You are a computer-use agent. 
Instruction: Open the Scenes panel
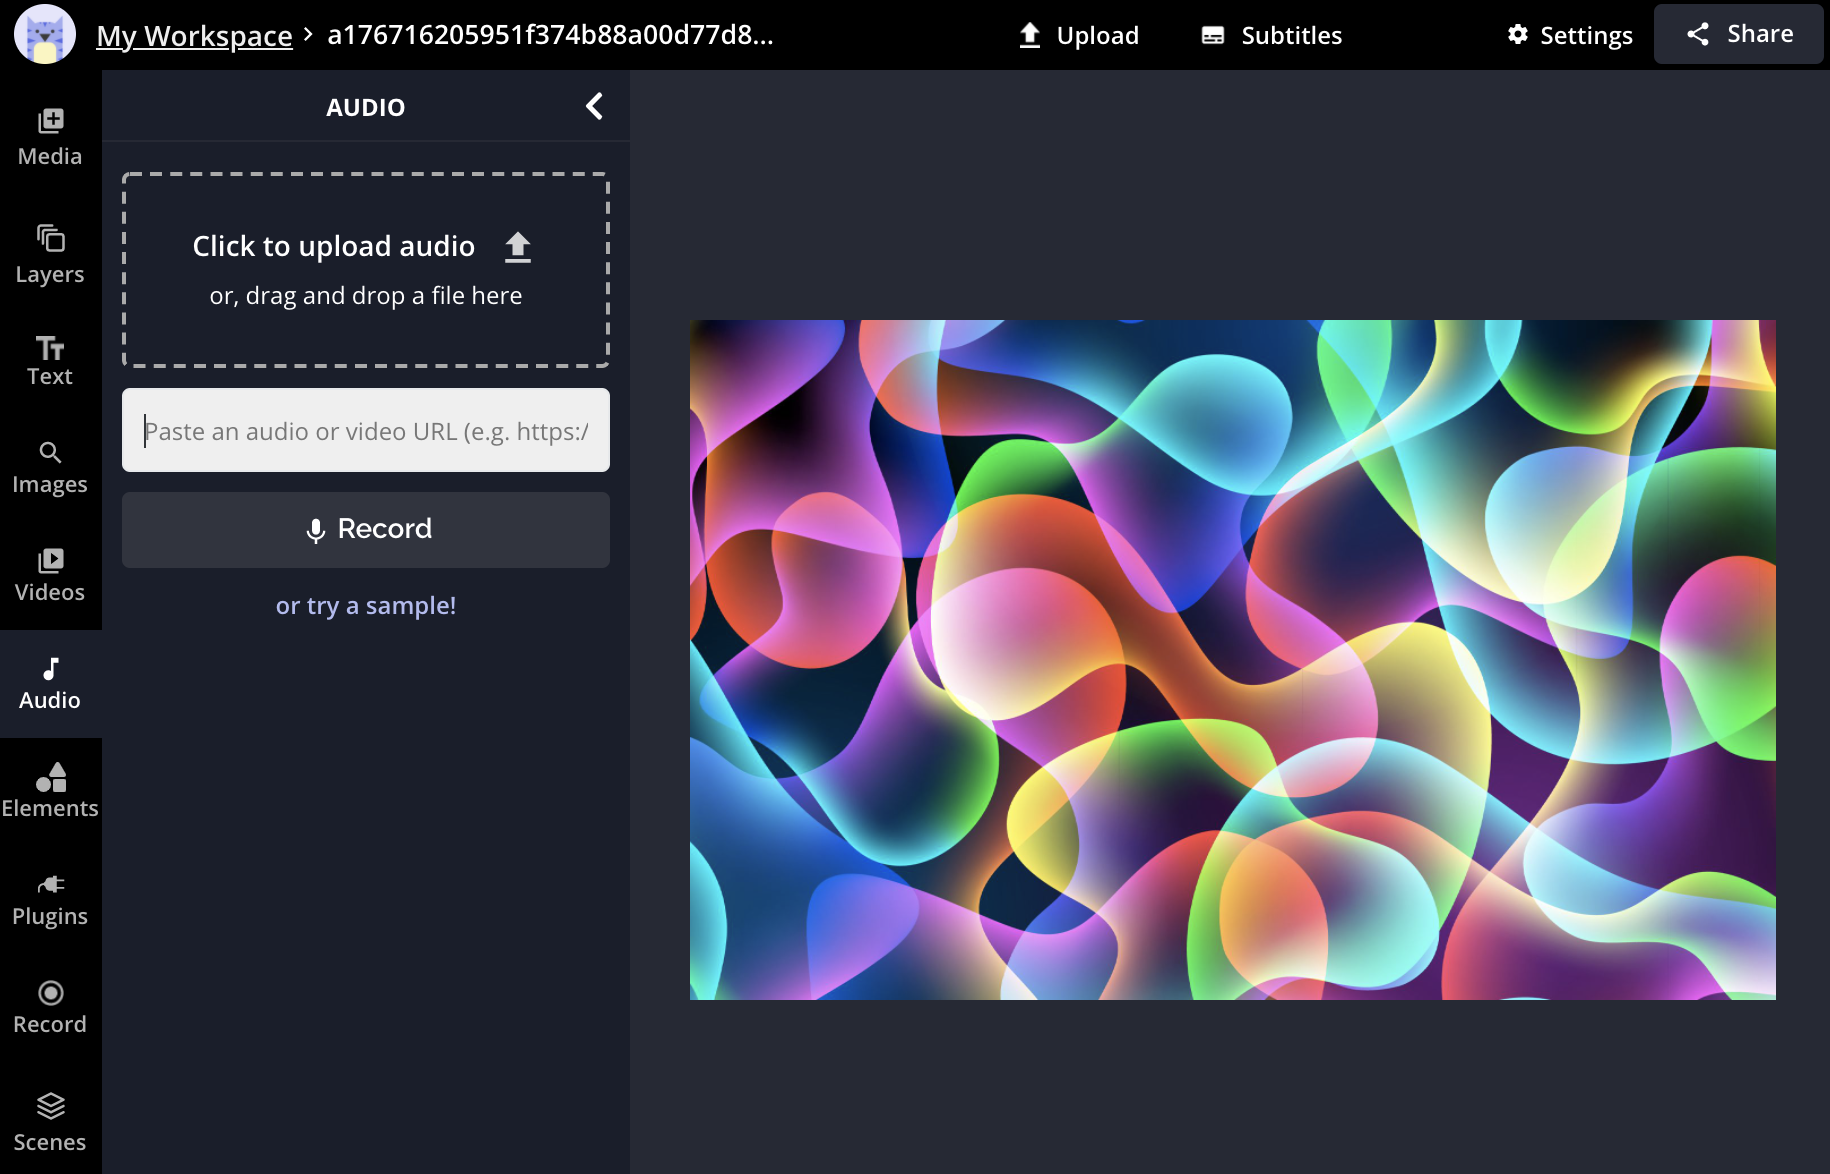(x=50, y=1122)
